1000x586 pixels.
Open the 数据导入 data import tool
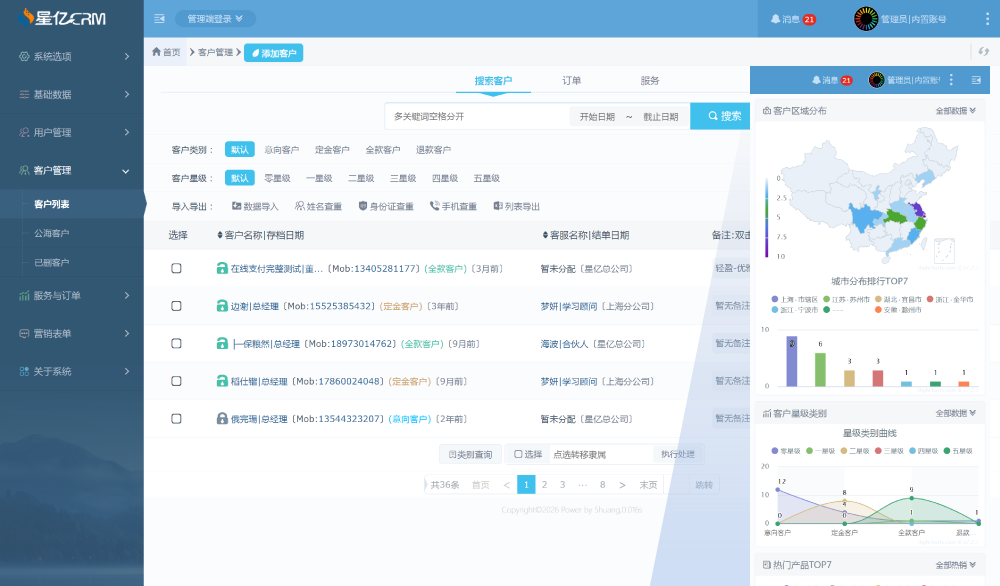pyautogui.click(x=258, y=206)
